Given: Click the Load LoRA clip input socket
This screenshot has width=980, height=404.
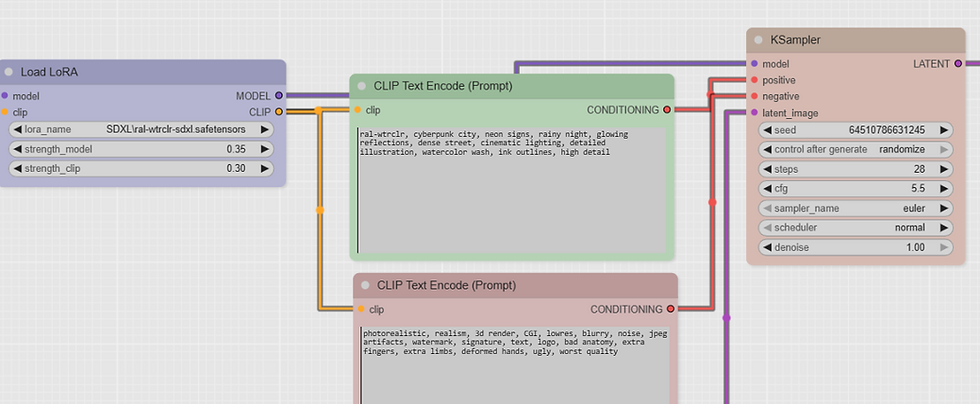Looking at the screenshot, I should [5, 112].
